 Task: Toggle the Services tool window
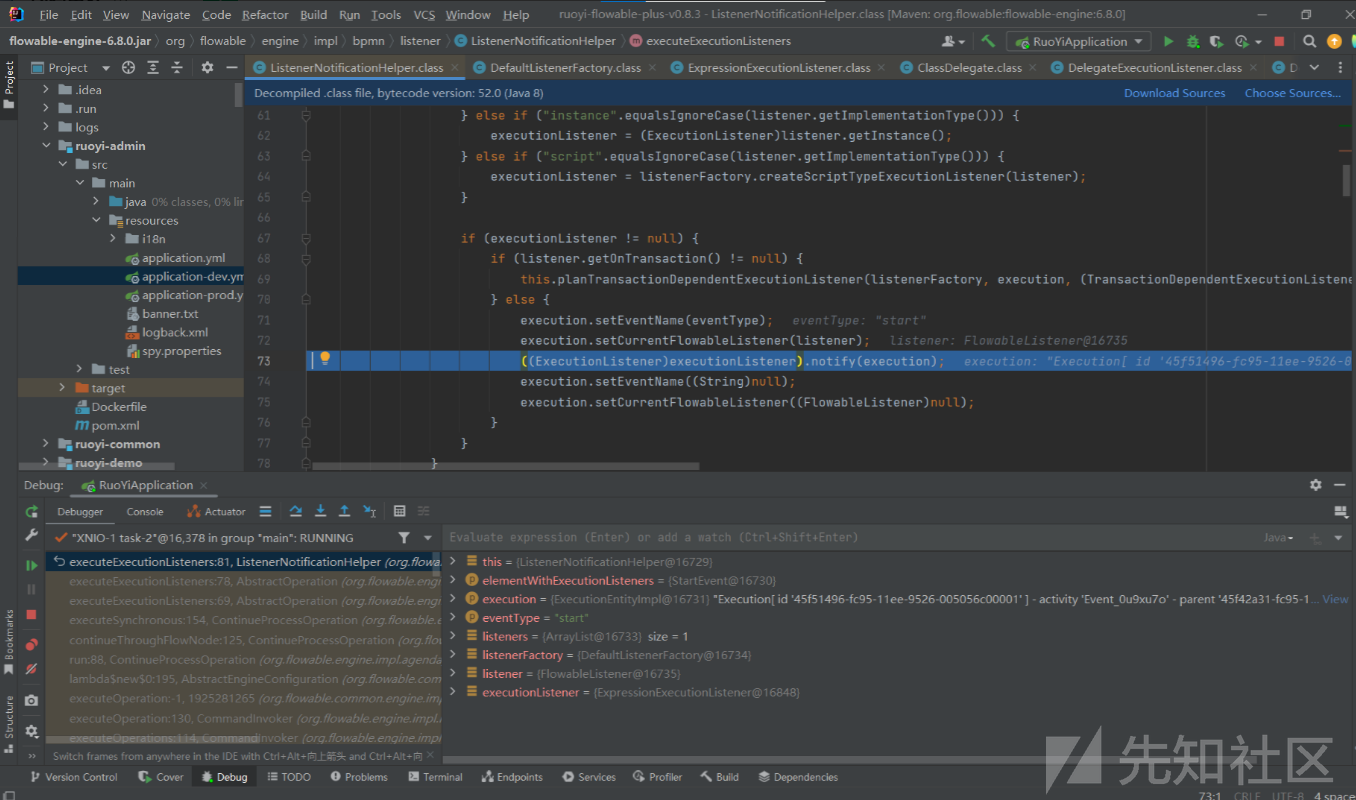pyautogui.click(x=589, y=777)
